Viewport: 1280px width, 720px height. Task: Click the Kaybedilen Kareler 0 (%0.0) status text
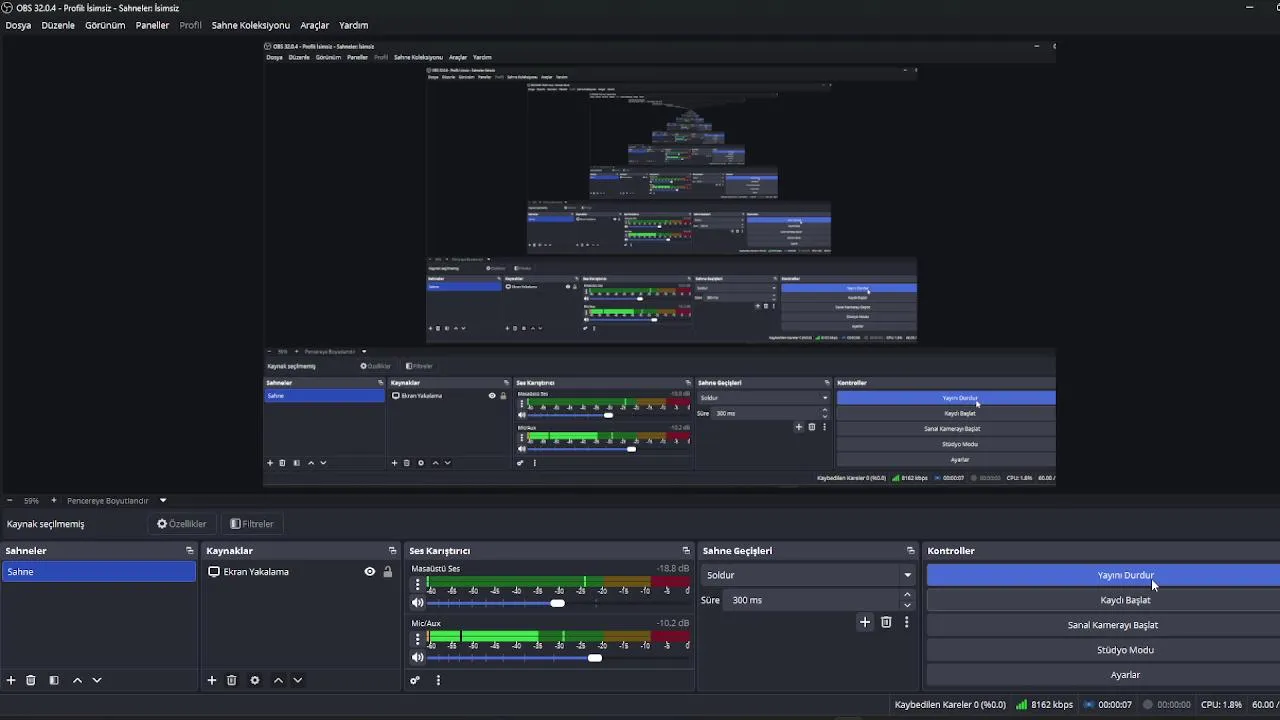pos(950,705)
